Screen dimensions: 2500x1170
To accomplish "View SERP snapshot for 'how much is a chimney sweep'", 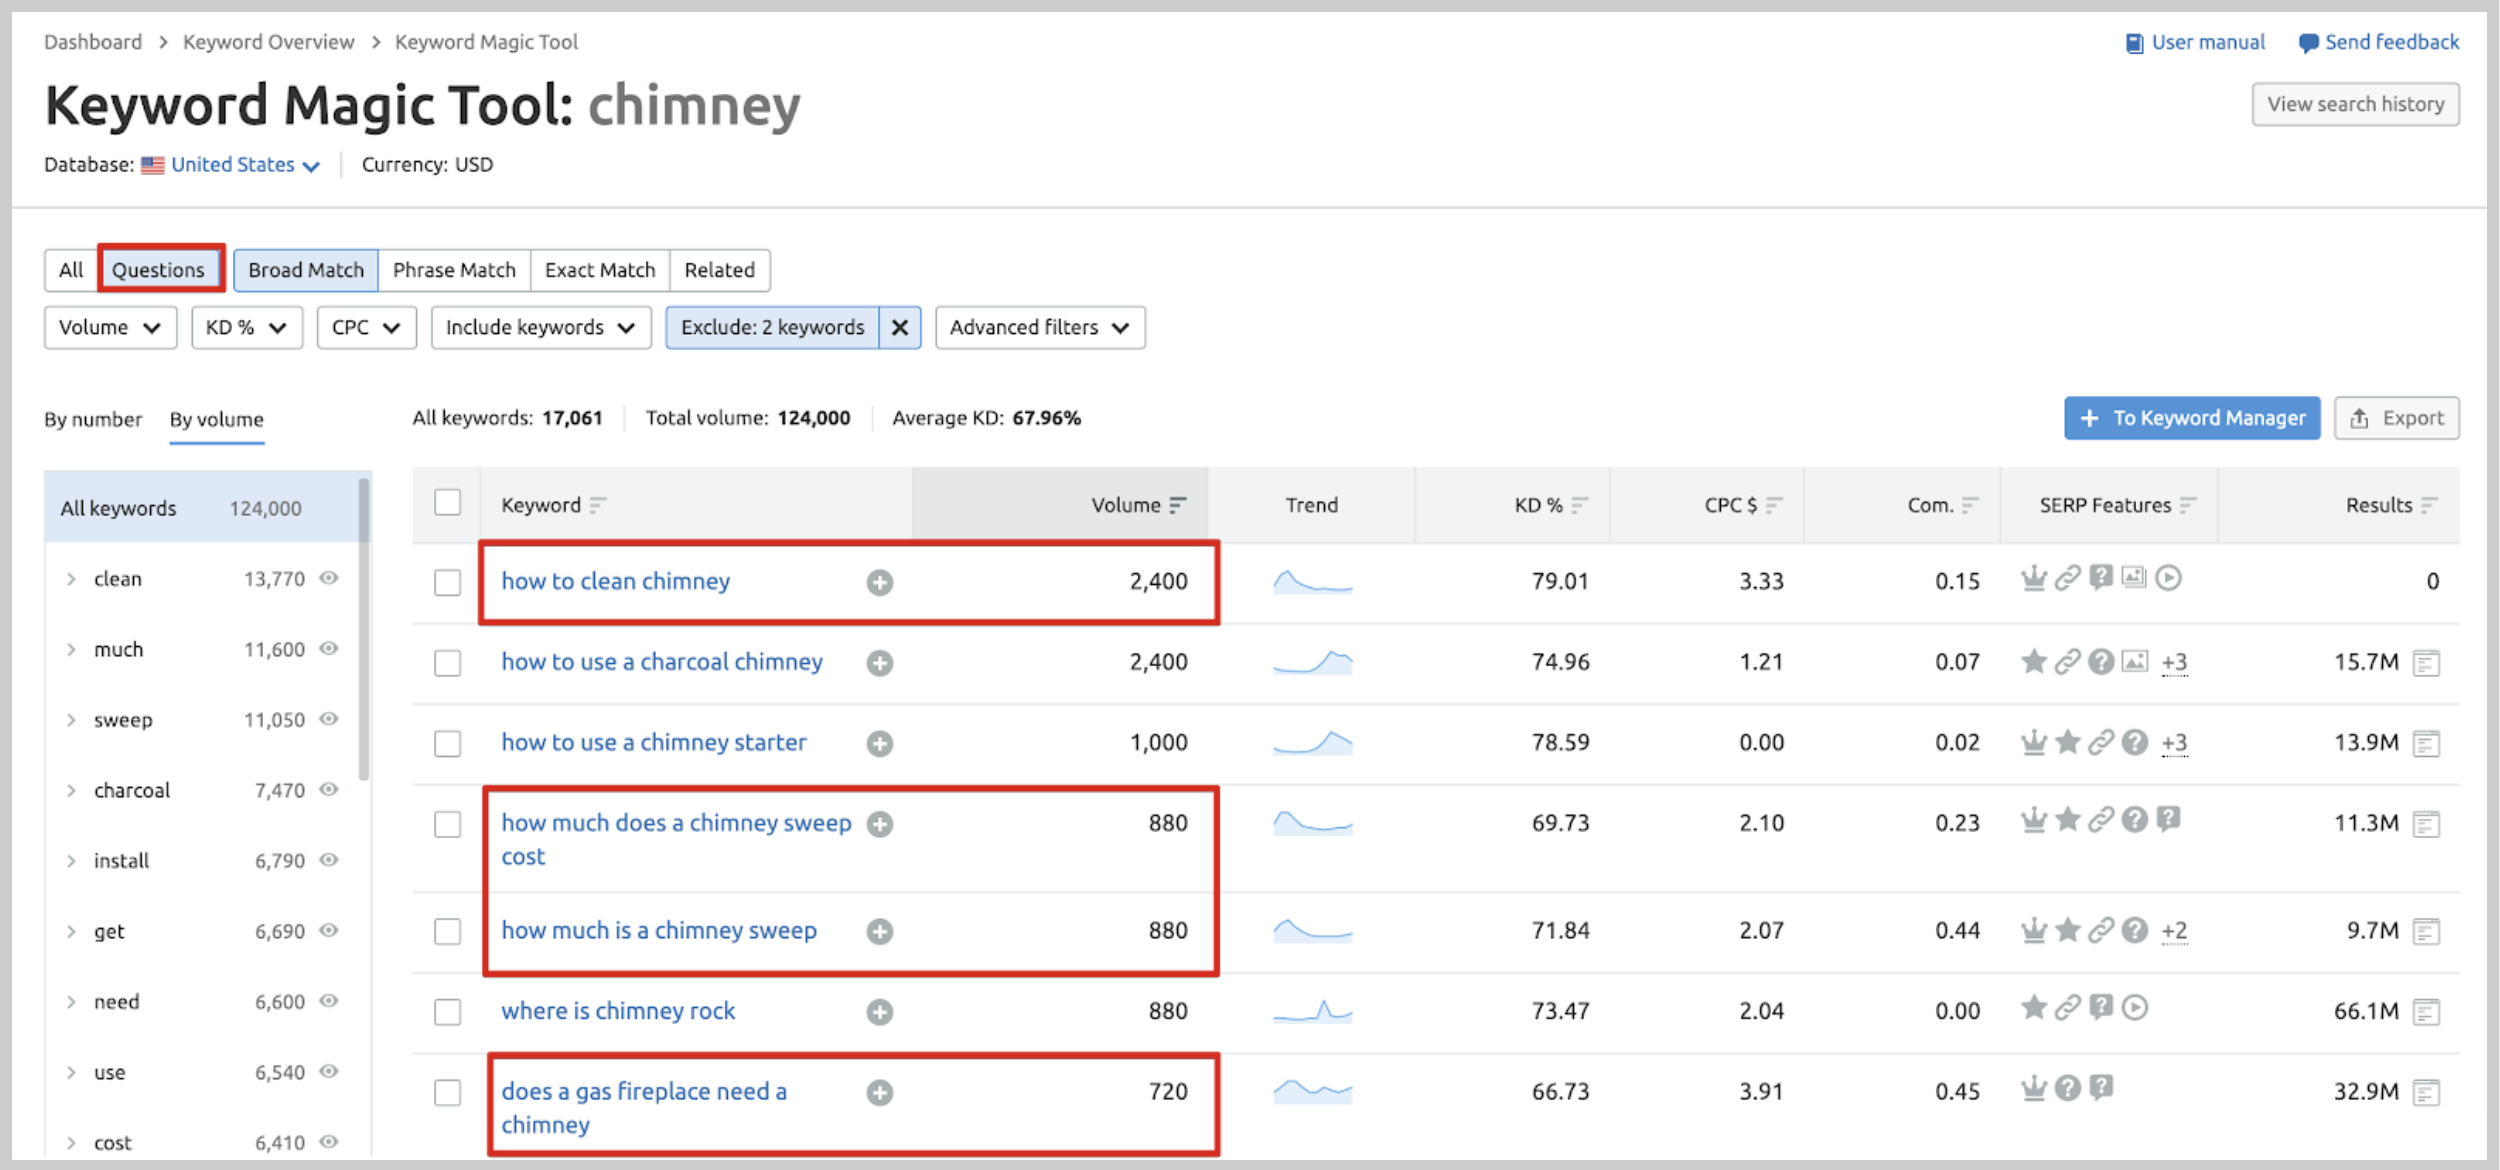I will pos(2426,931).
